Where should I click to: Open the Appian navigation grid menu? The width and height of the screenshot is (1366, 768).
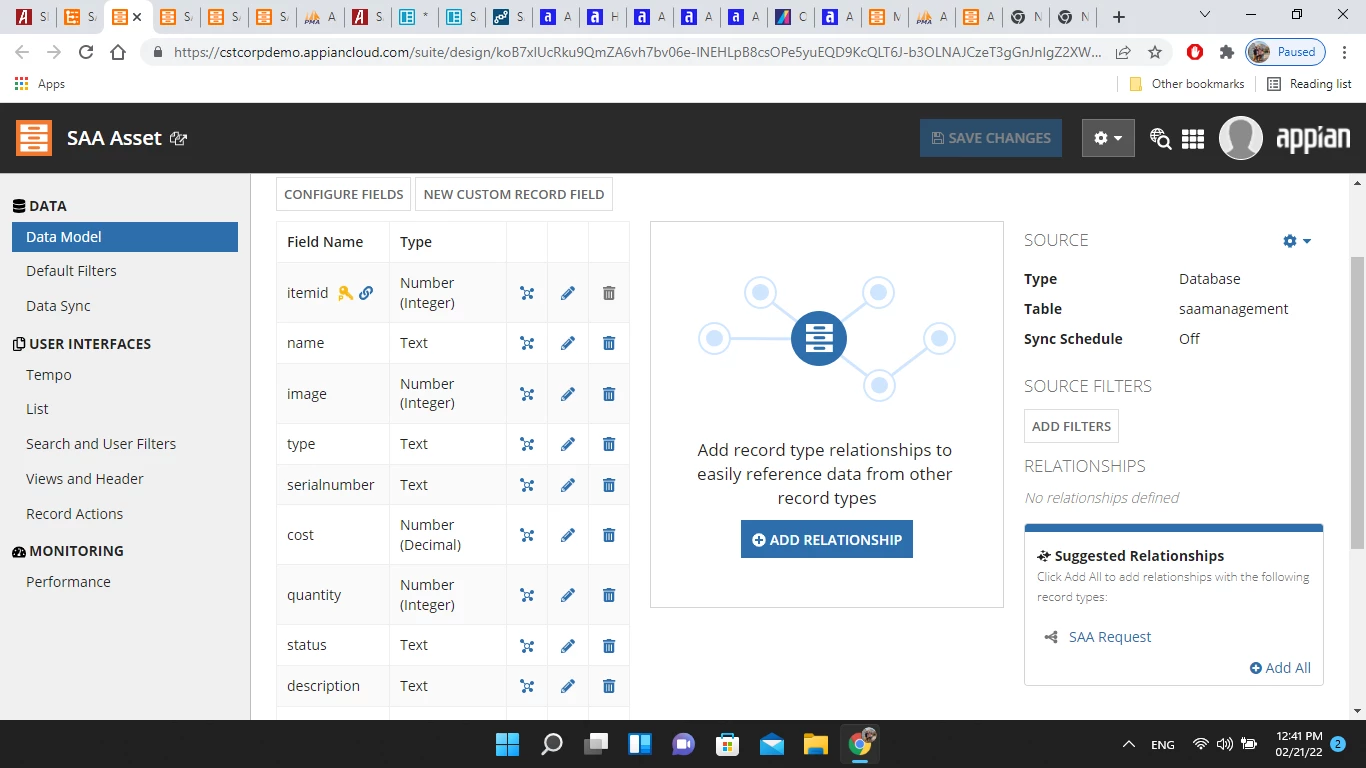click(x=1193, y=139)
